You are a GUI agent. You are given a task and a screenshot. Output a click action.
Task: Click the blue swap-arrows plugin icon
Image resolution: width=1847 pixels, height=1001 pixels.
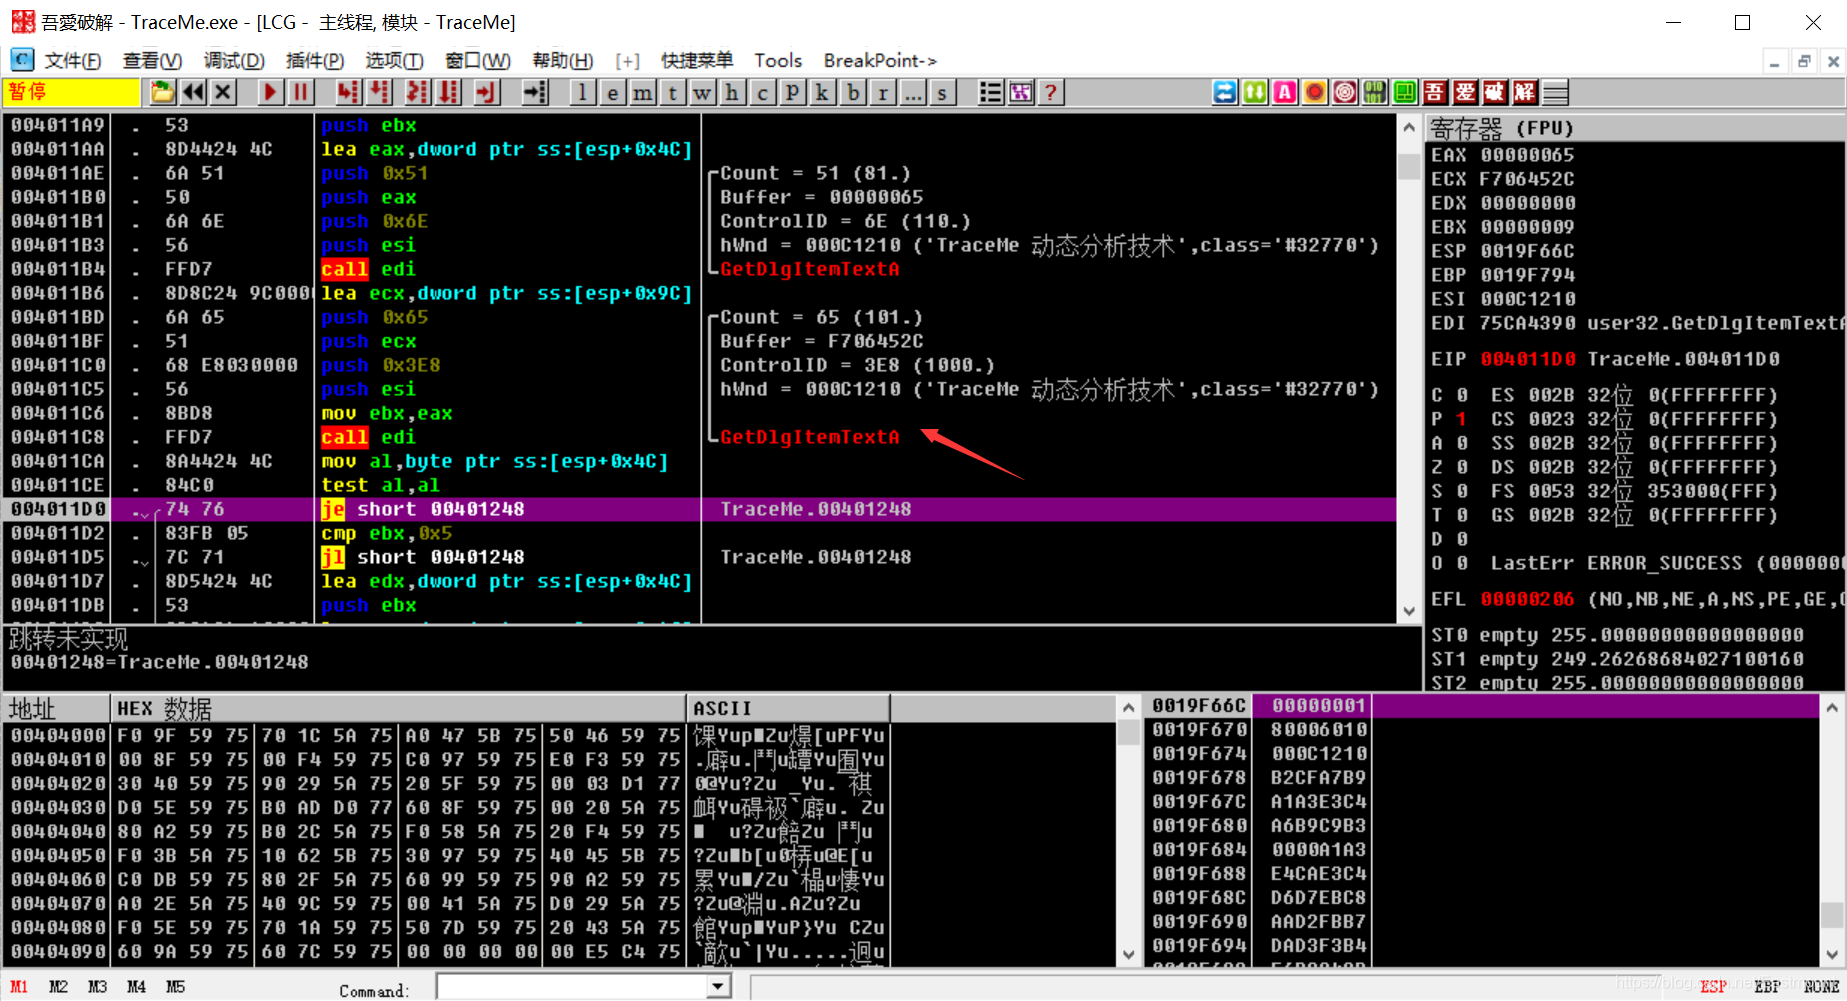coord(1225,93)
